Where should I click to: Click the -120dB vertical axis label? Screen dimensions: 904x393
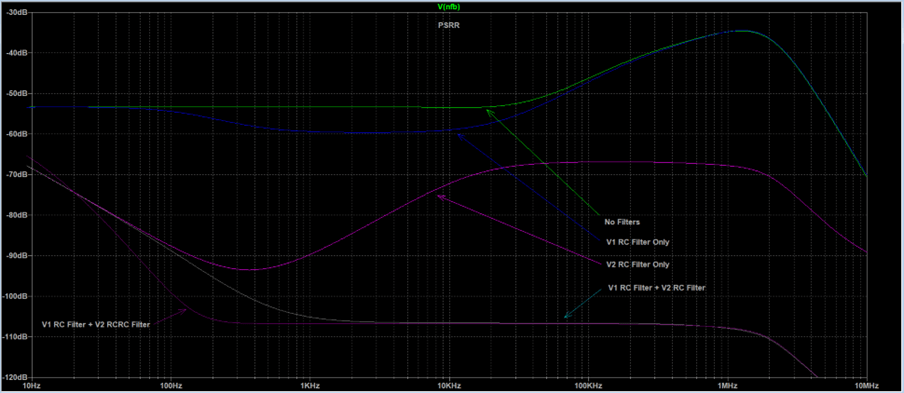(x=15, y=377)
